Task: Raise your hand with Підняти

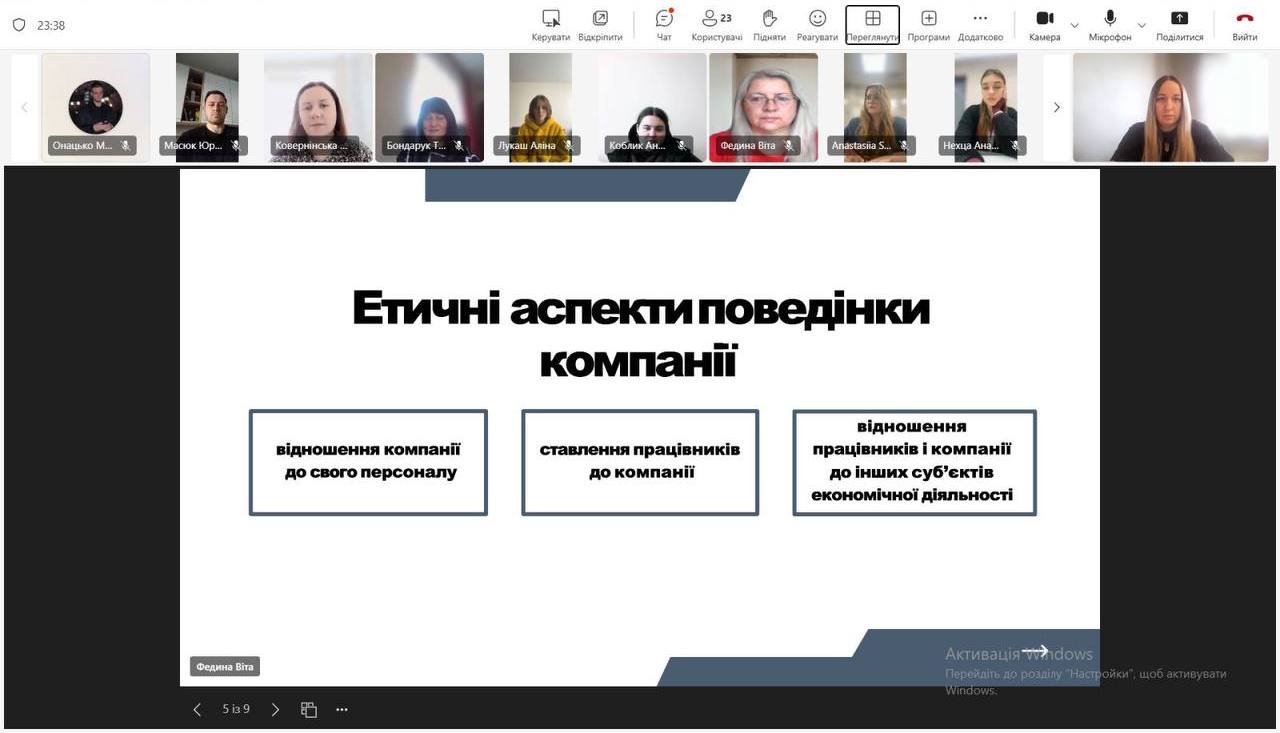Action: pos(769,24)
